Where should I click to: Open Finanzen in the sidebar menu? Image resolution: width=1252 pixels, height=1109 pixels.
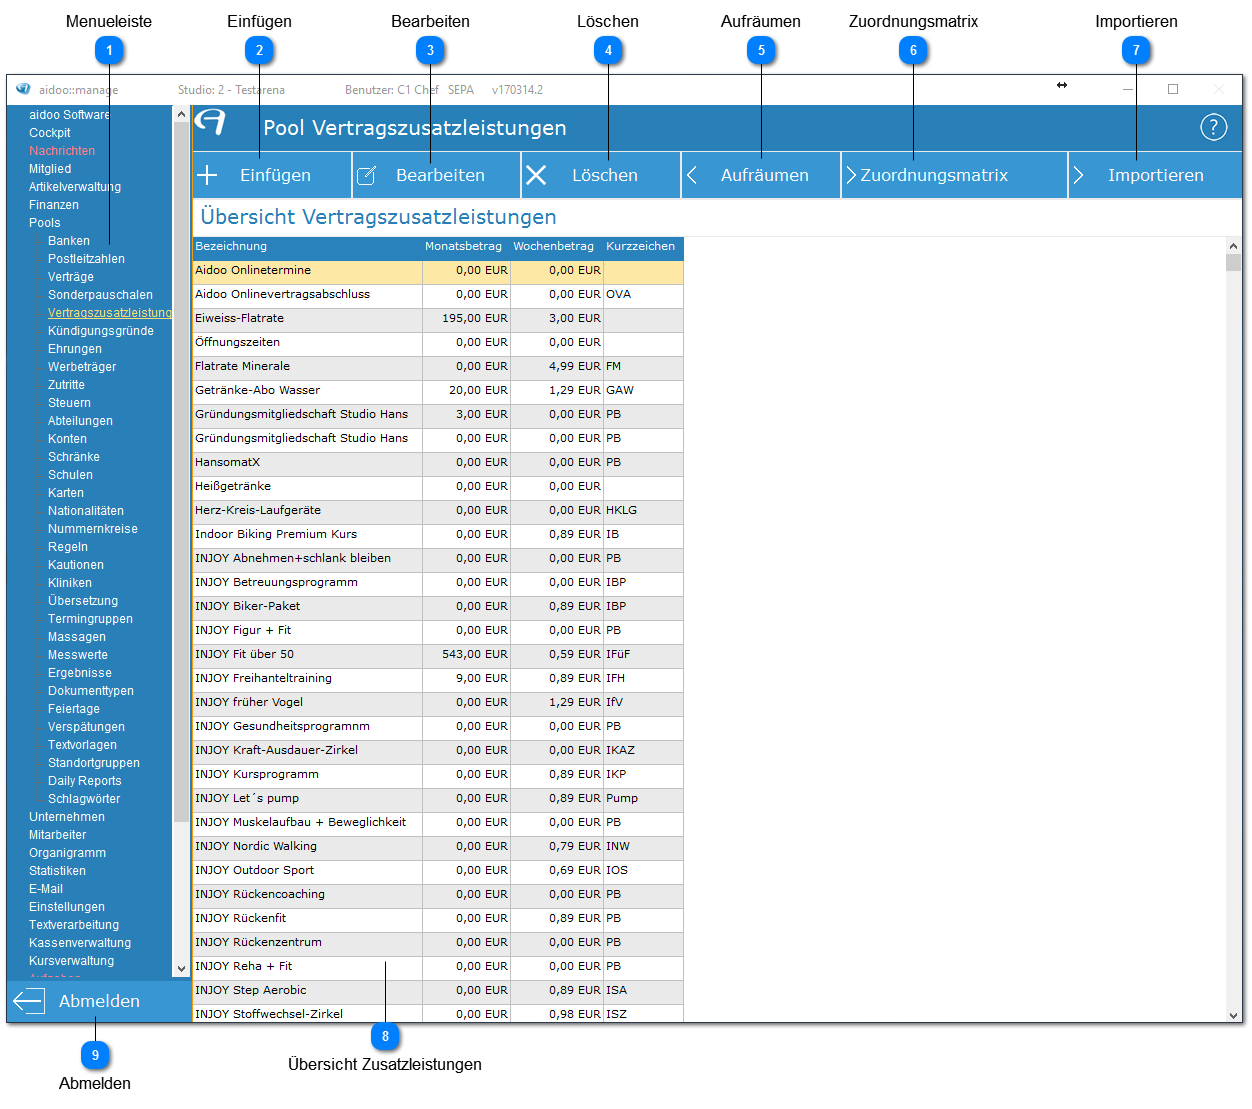[54, 205]
